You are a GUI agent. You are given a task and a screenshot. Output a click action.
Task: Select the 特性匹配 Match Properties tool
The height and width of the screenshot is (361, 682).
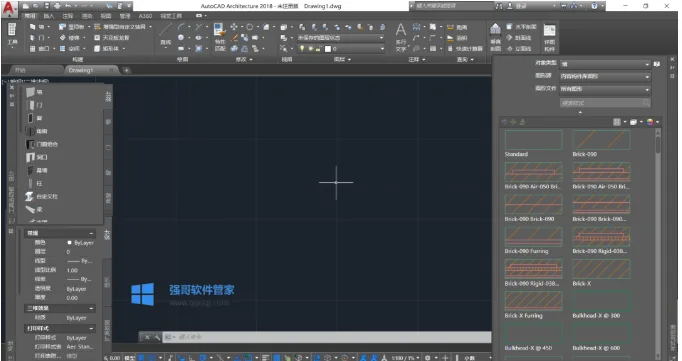pos(220,37)
